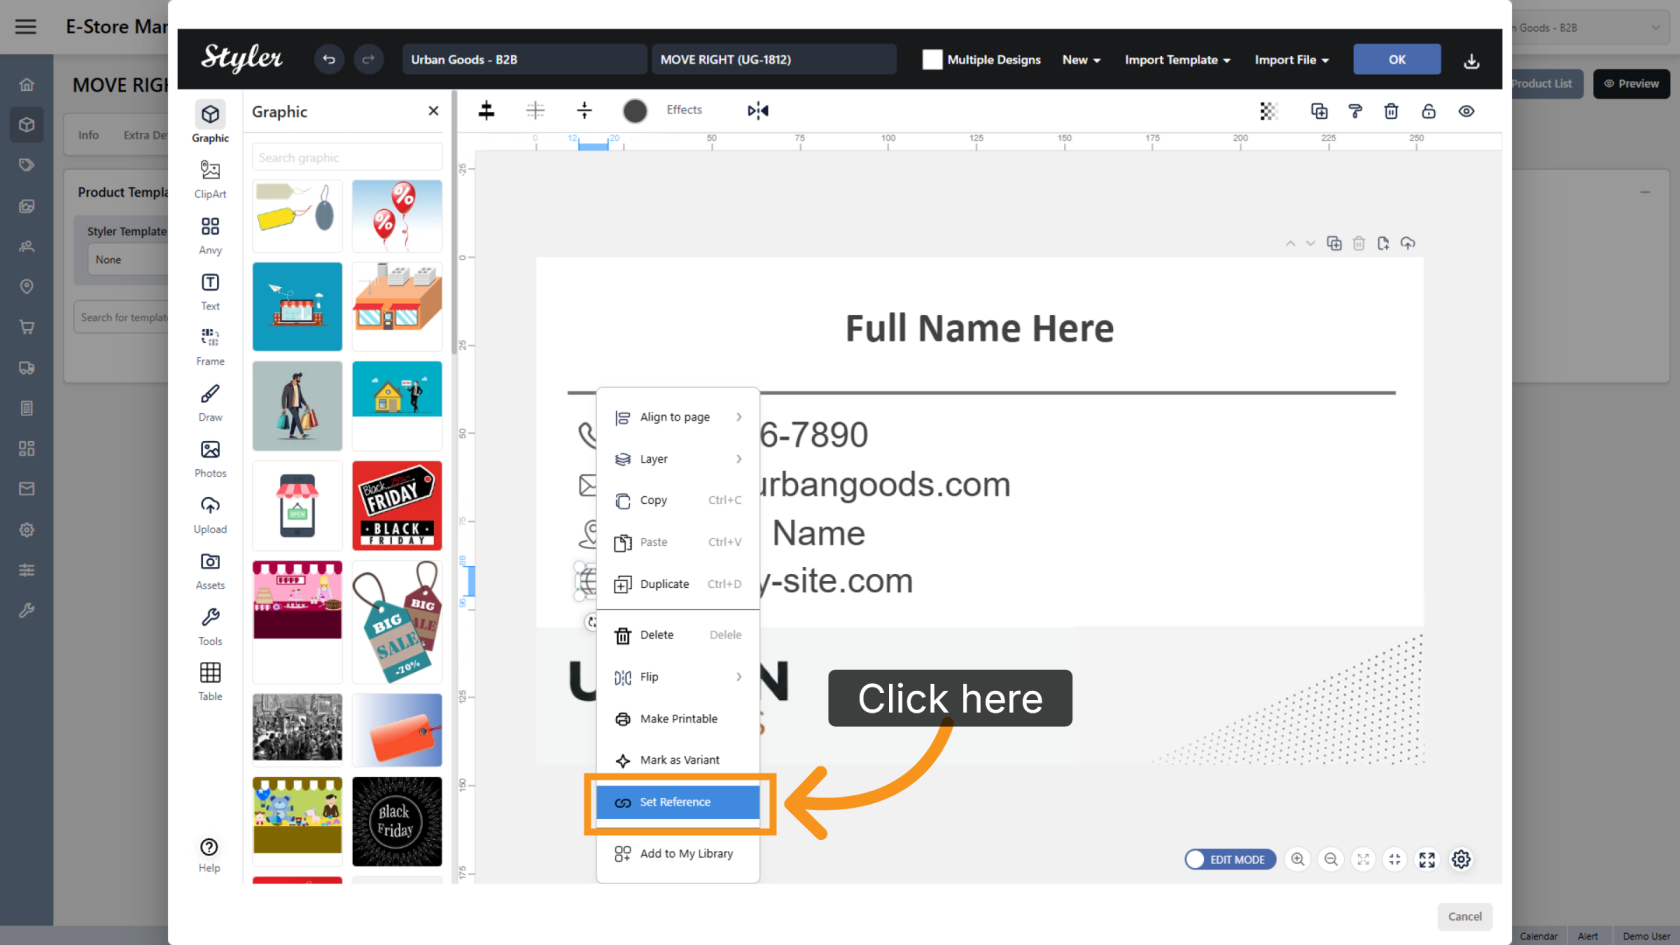Select the Big Sale tags graphic

397,622
